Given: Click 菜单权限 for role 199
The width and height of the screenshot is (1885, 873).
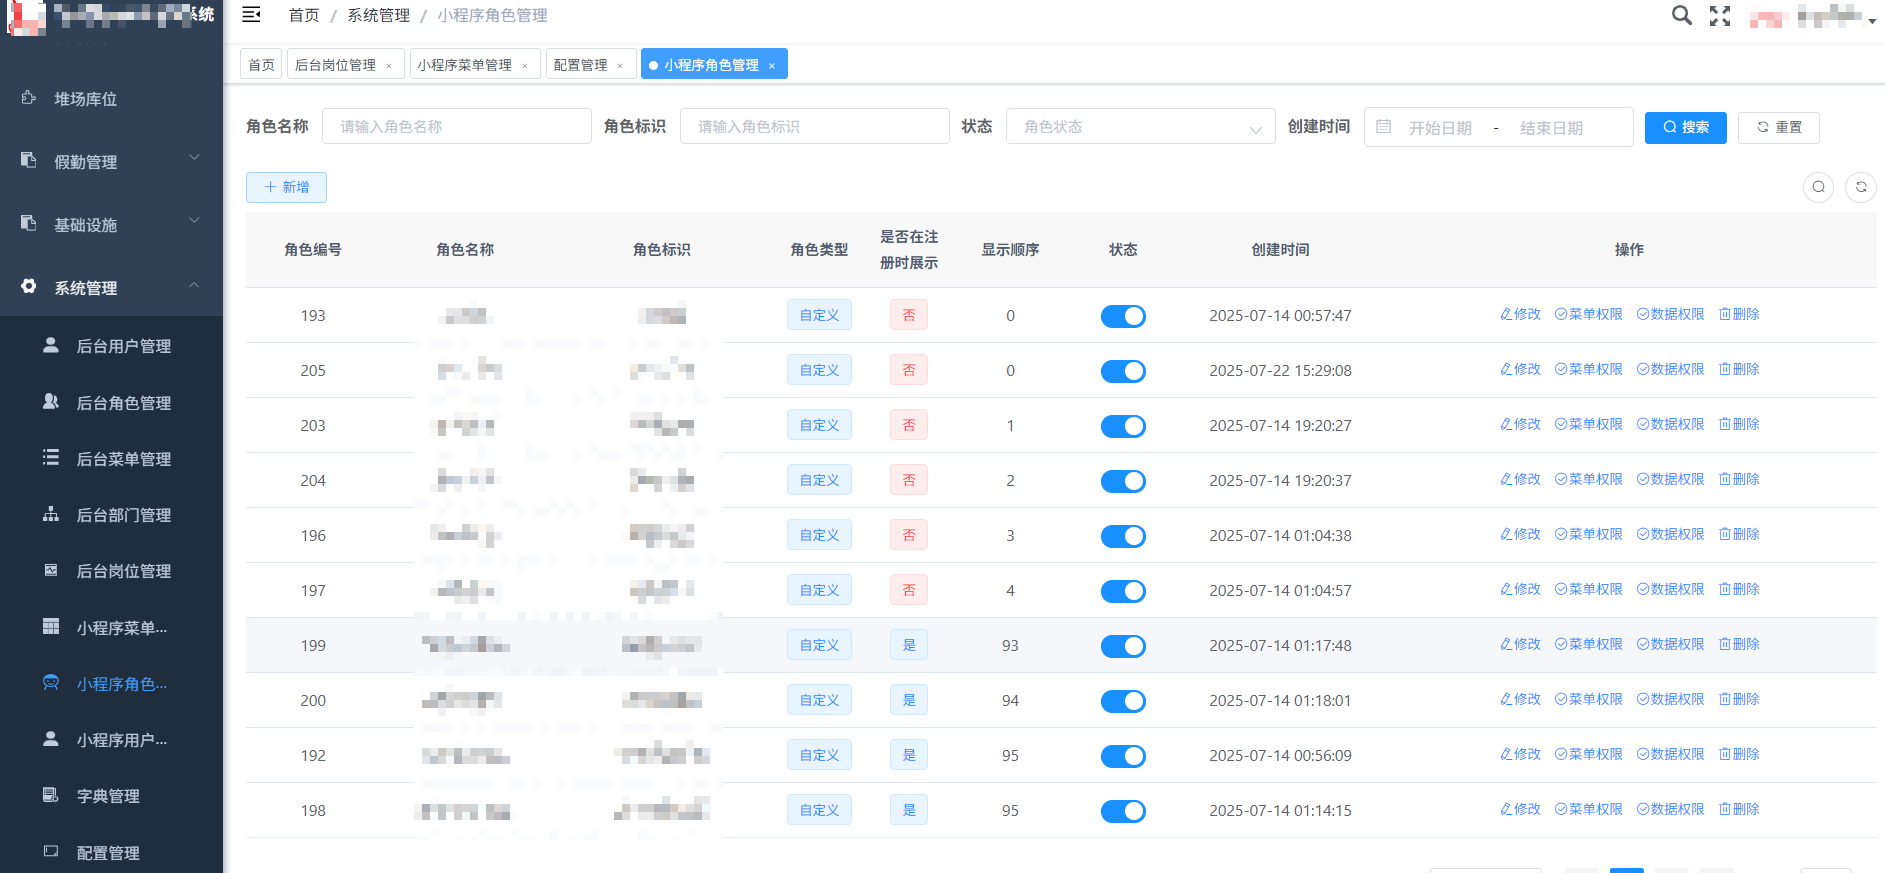Looking at the screenshot, I should (1589, 644).
